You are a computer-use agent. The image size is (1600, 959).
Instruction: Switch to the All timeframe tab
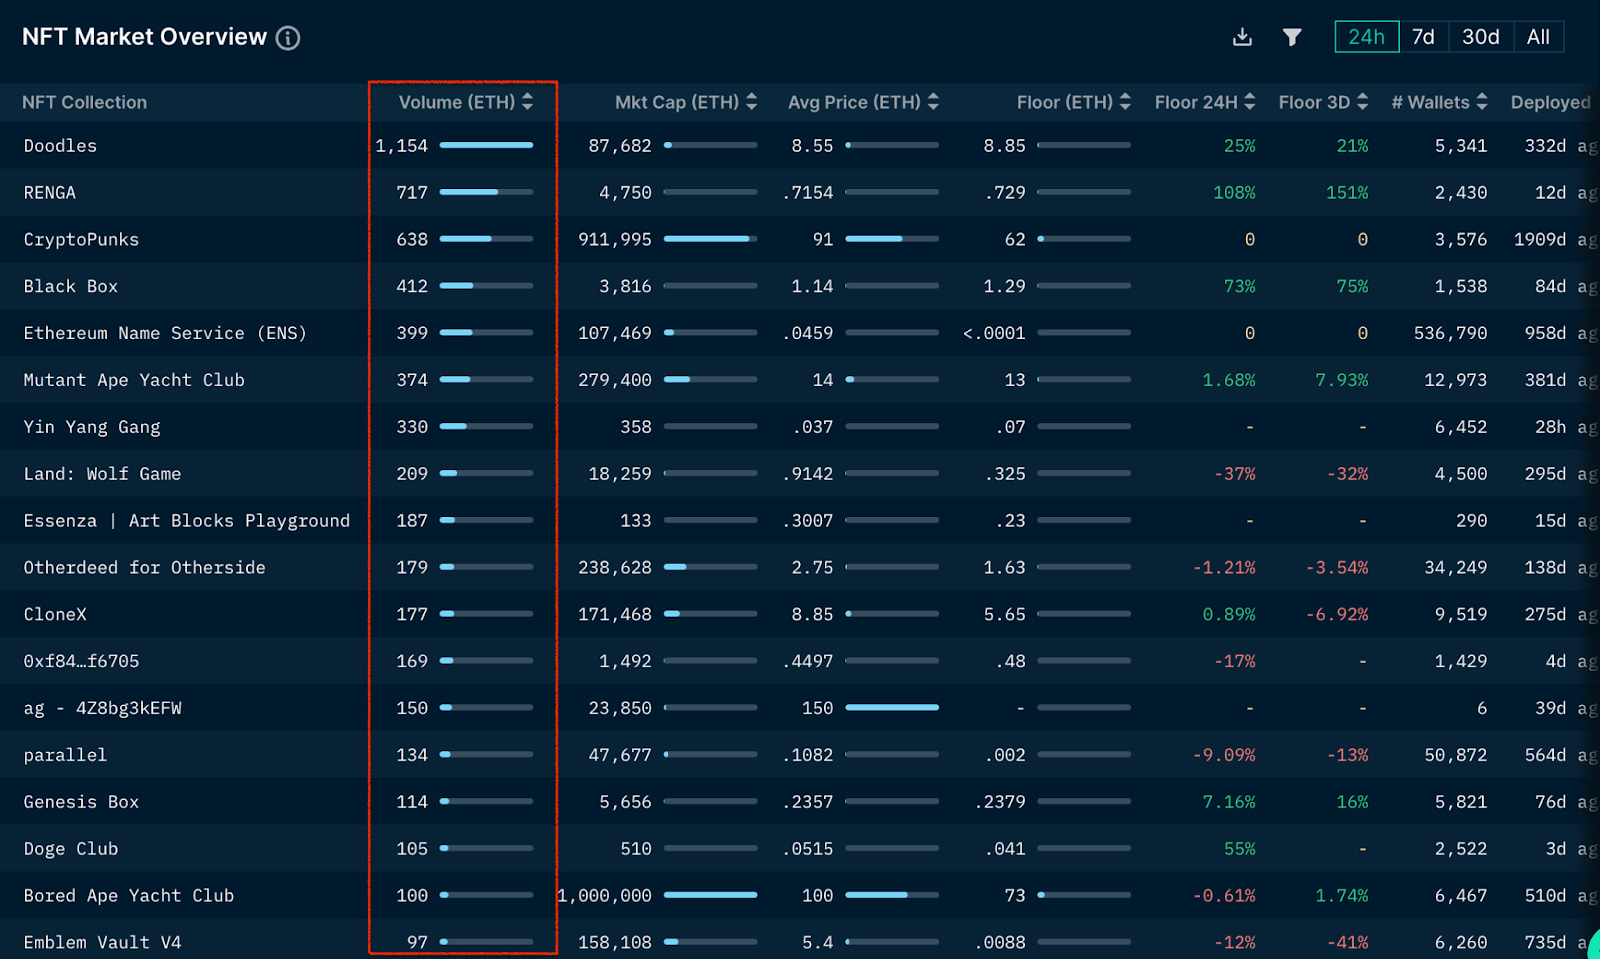[x=1538, y=37]
